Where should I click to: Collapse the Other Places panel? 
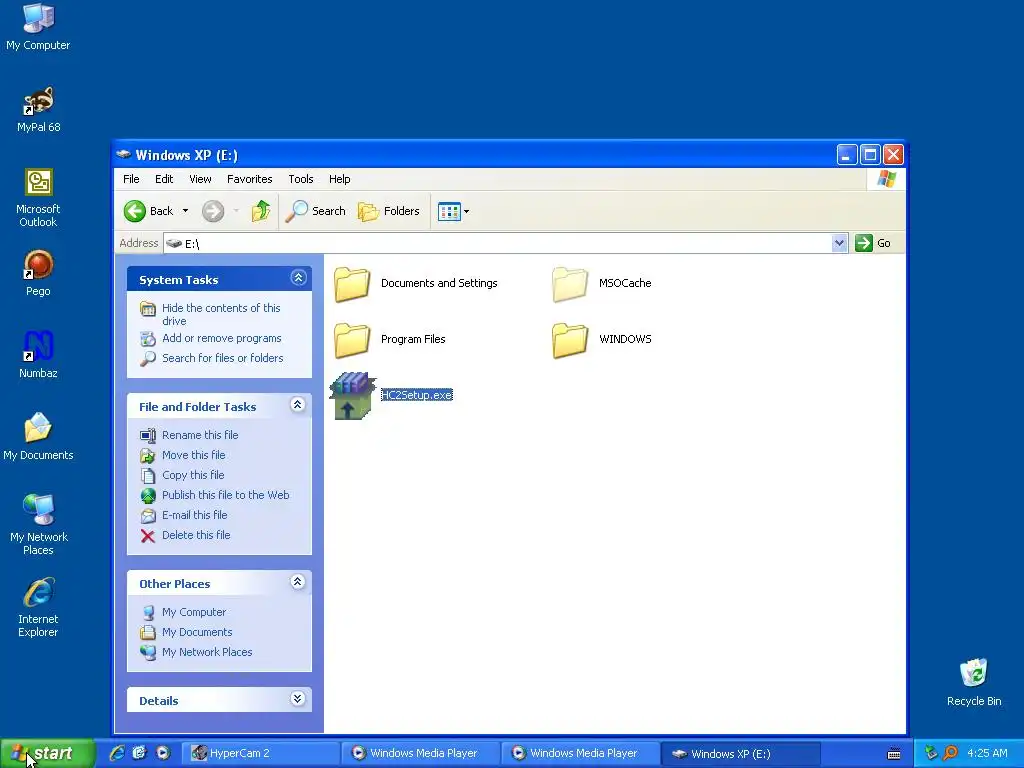(x=298, y=582)
